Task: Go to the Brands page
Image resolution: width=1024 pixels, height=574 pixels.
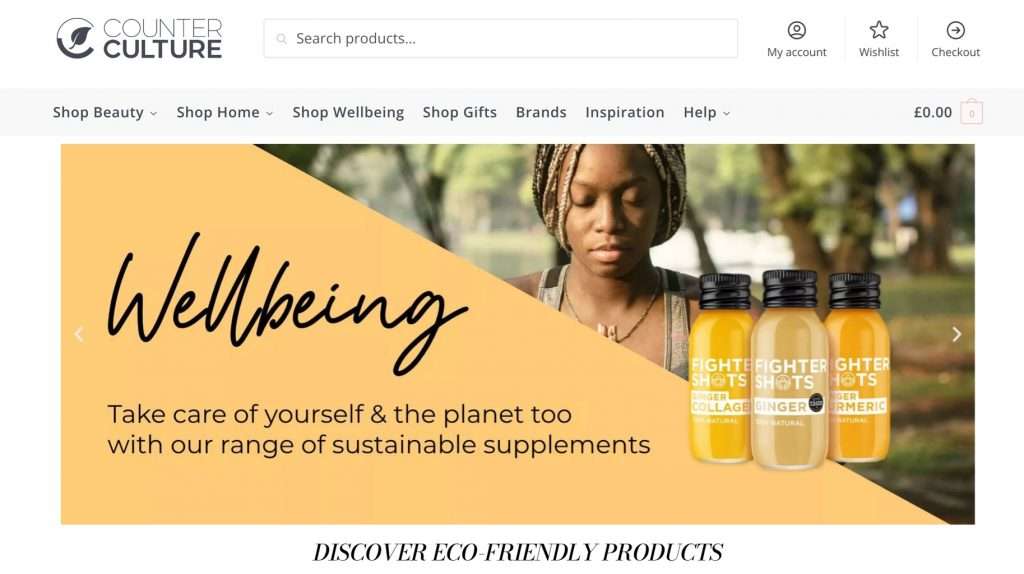Action: (x=541, y=112)
